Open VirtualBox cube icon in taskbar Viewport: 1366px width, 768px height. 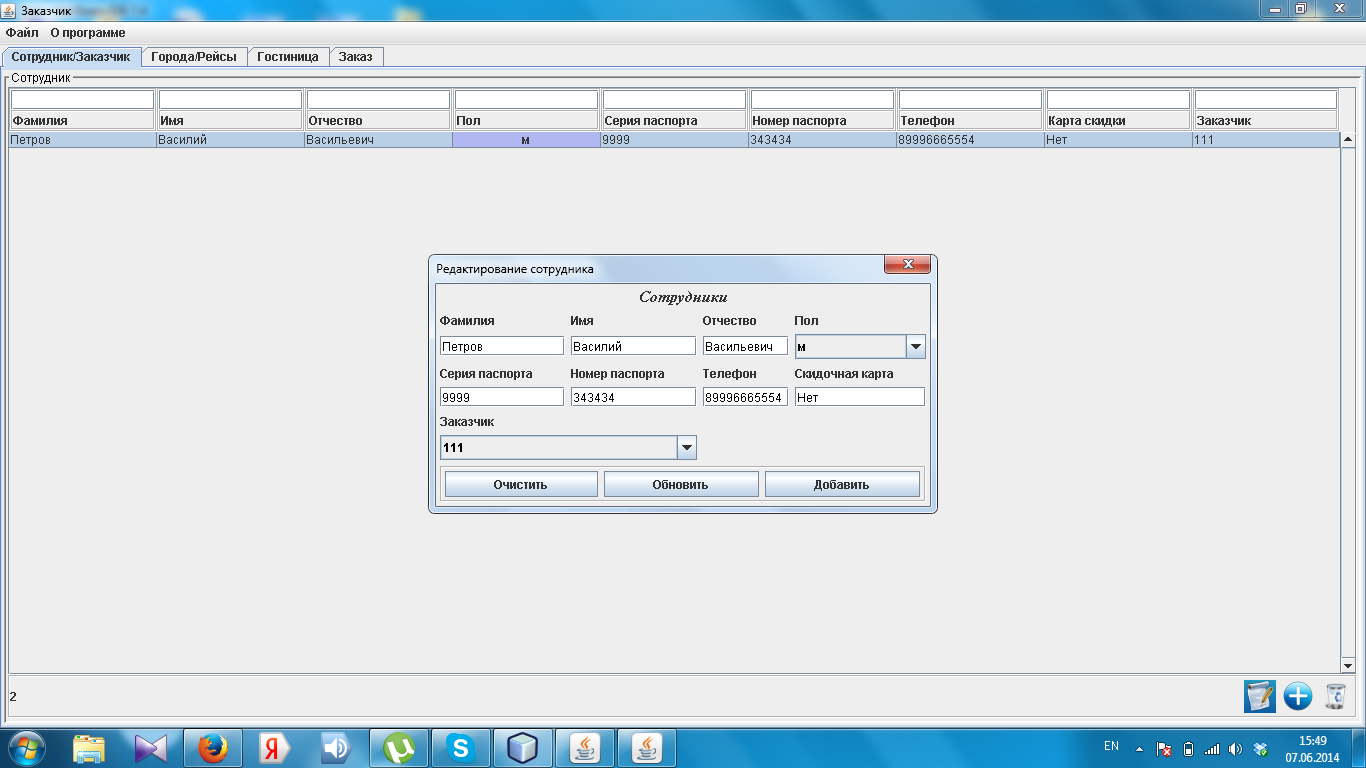tap(522, 748)
